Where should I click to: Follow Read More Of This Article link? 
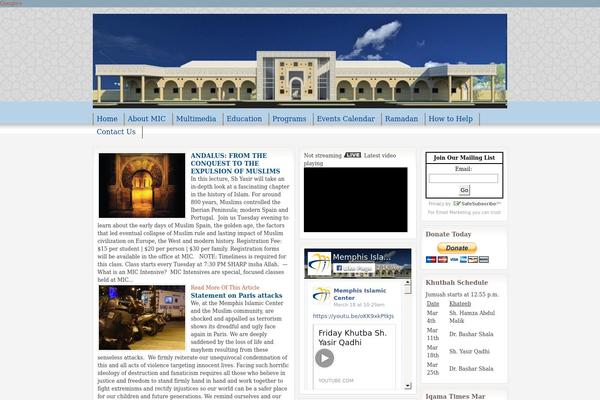(x=225, y=287)
